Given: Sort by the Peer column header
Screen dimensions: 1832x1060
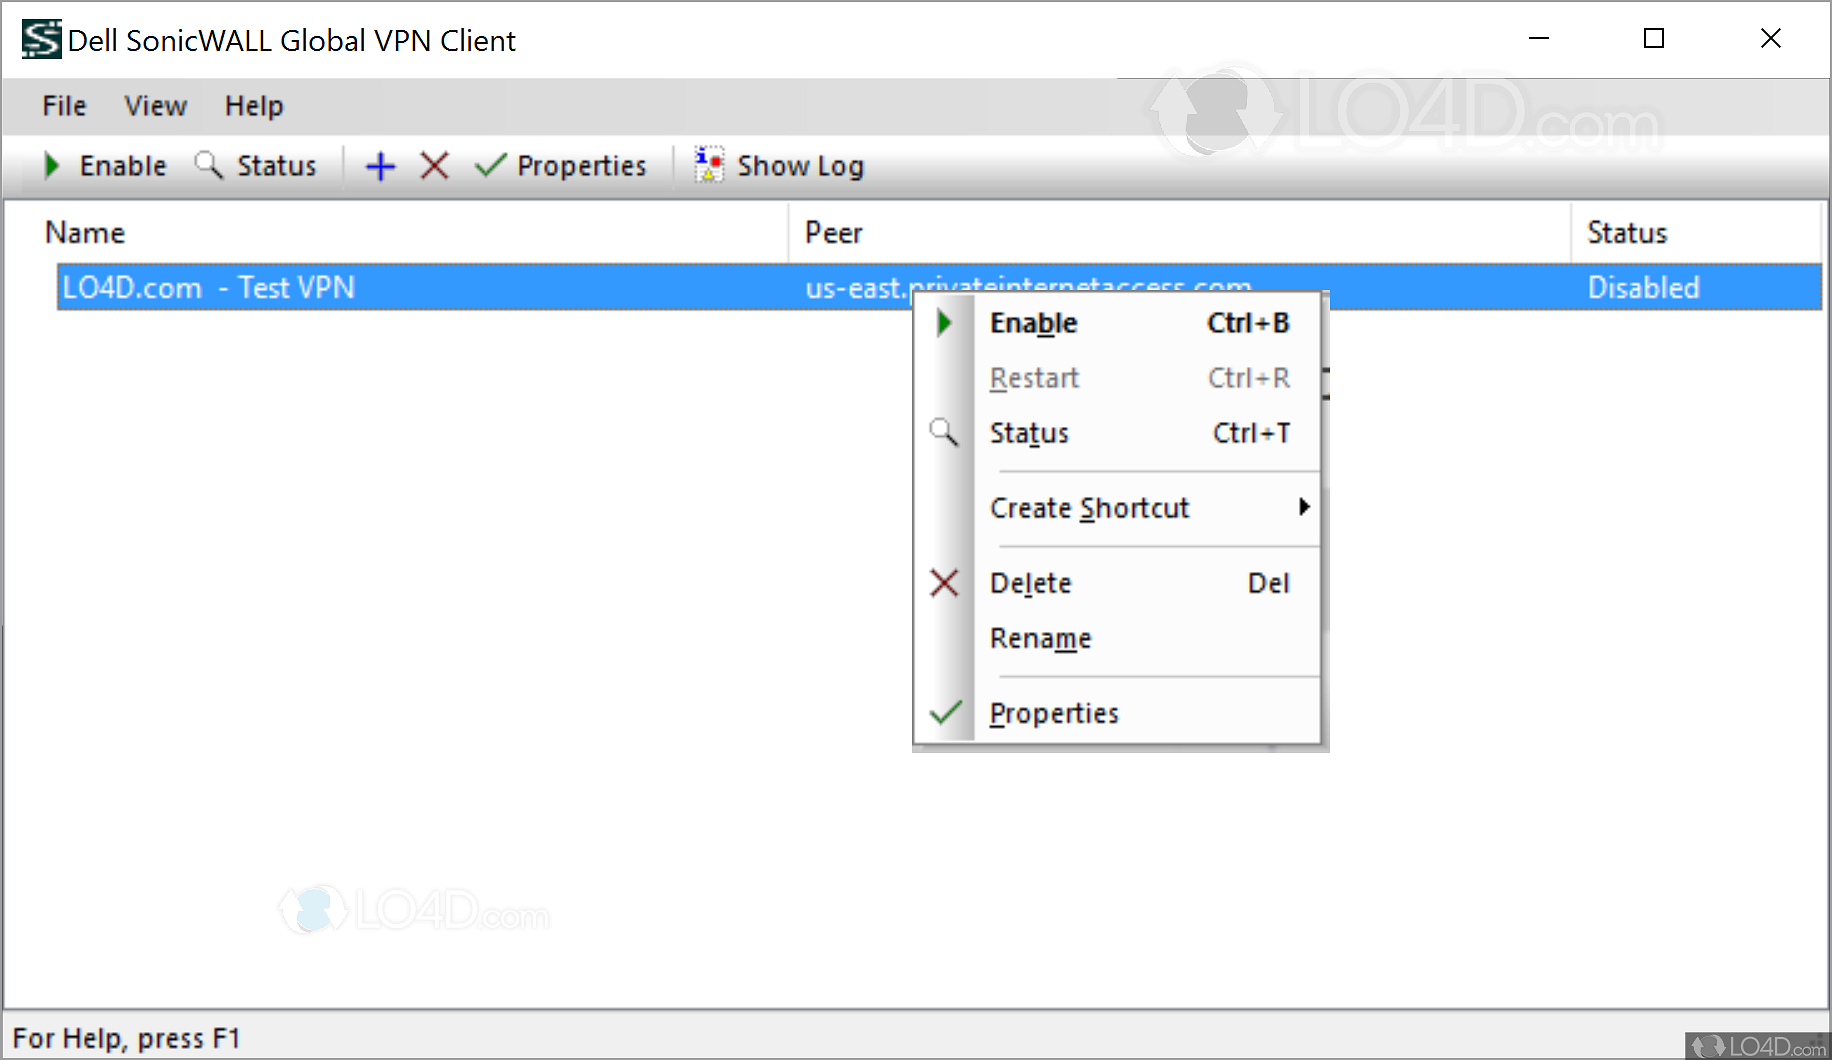Looking at the screenshot, I should (1180, 233).
